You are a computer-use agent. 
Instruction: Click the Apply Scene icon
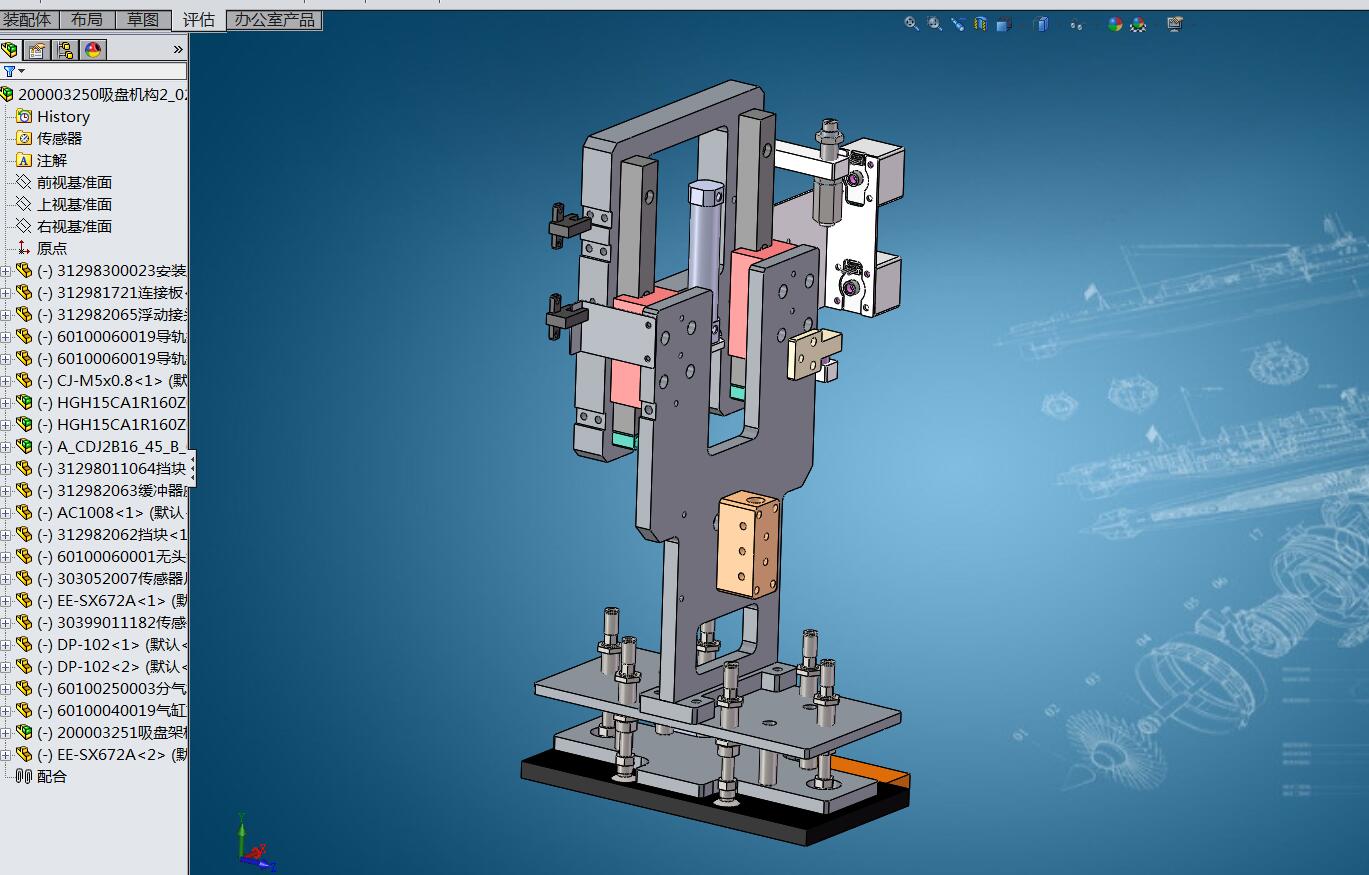point(1138,24)
